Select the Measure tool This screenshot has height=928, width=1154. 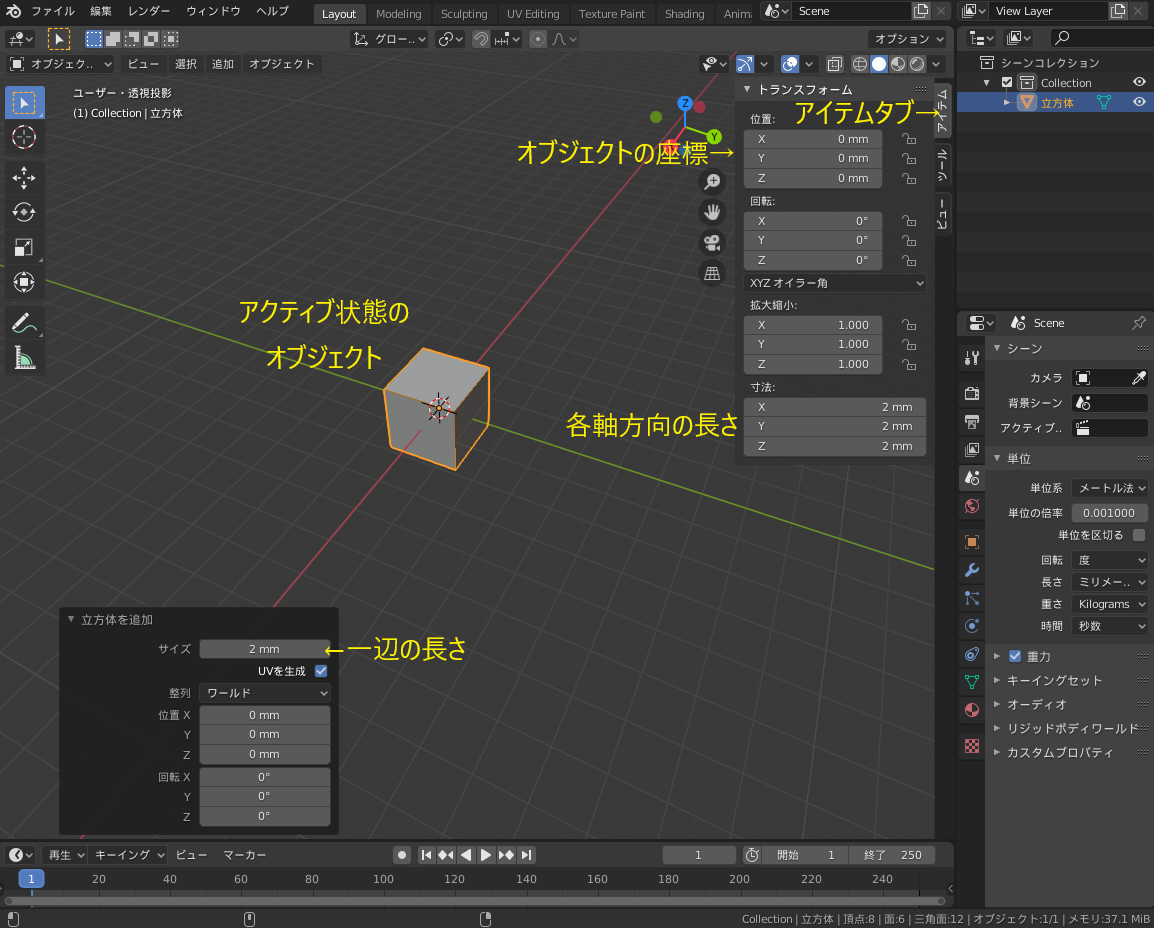pos(24,358)
